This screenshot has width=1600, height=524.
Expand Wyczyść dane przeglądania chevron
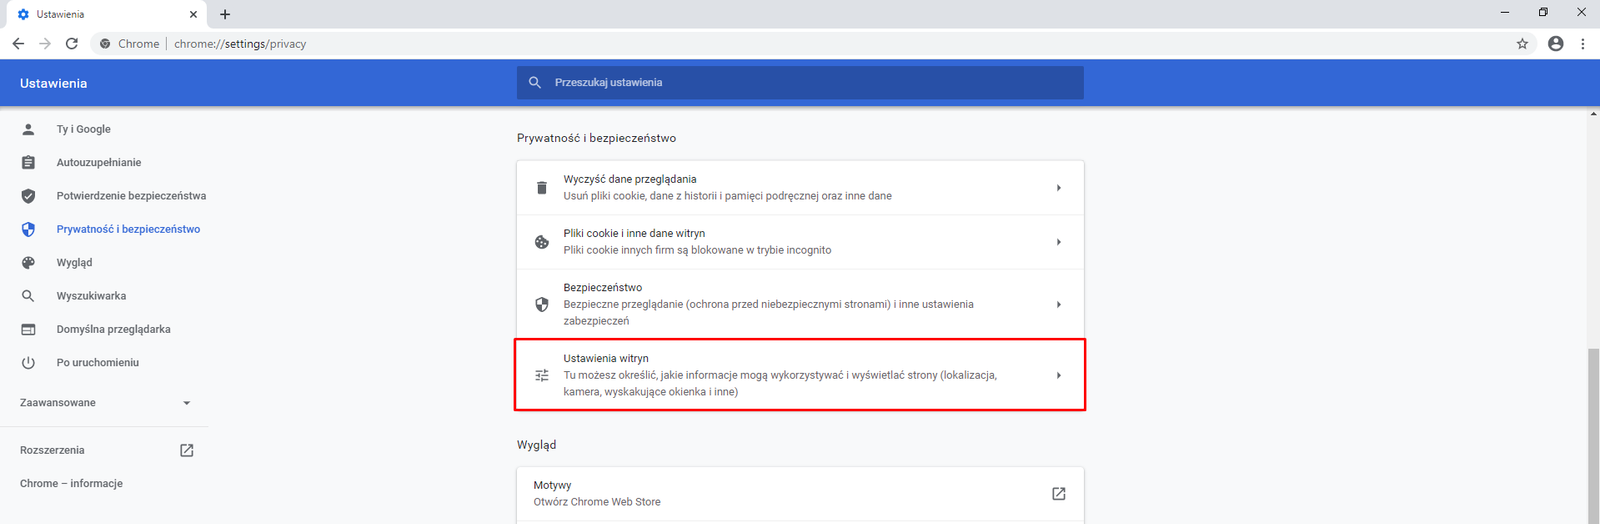(x=1058, y=188)
